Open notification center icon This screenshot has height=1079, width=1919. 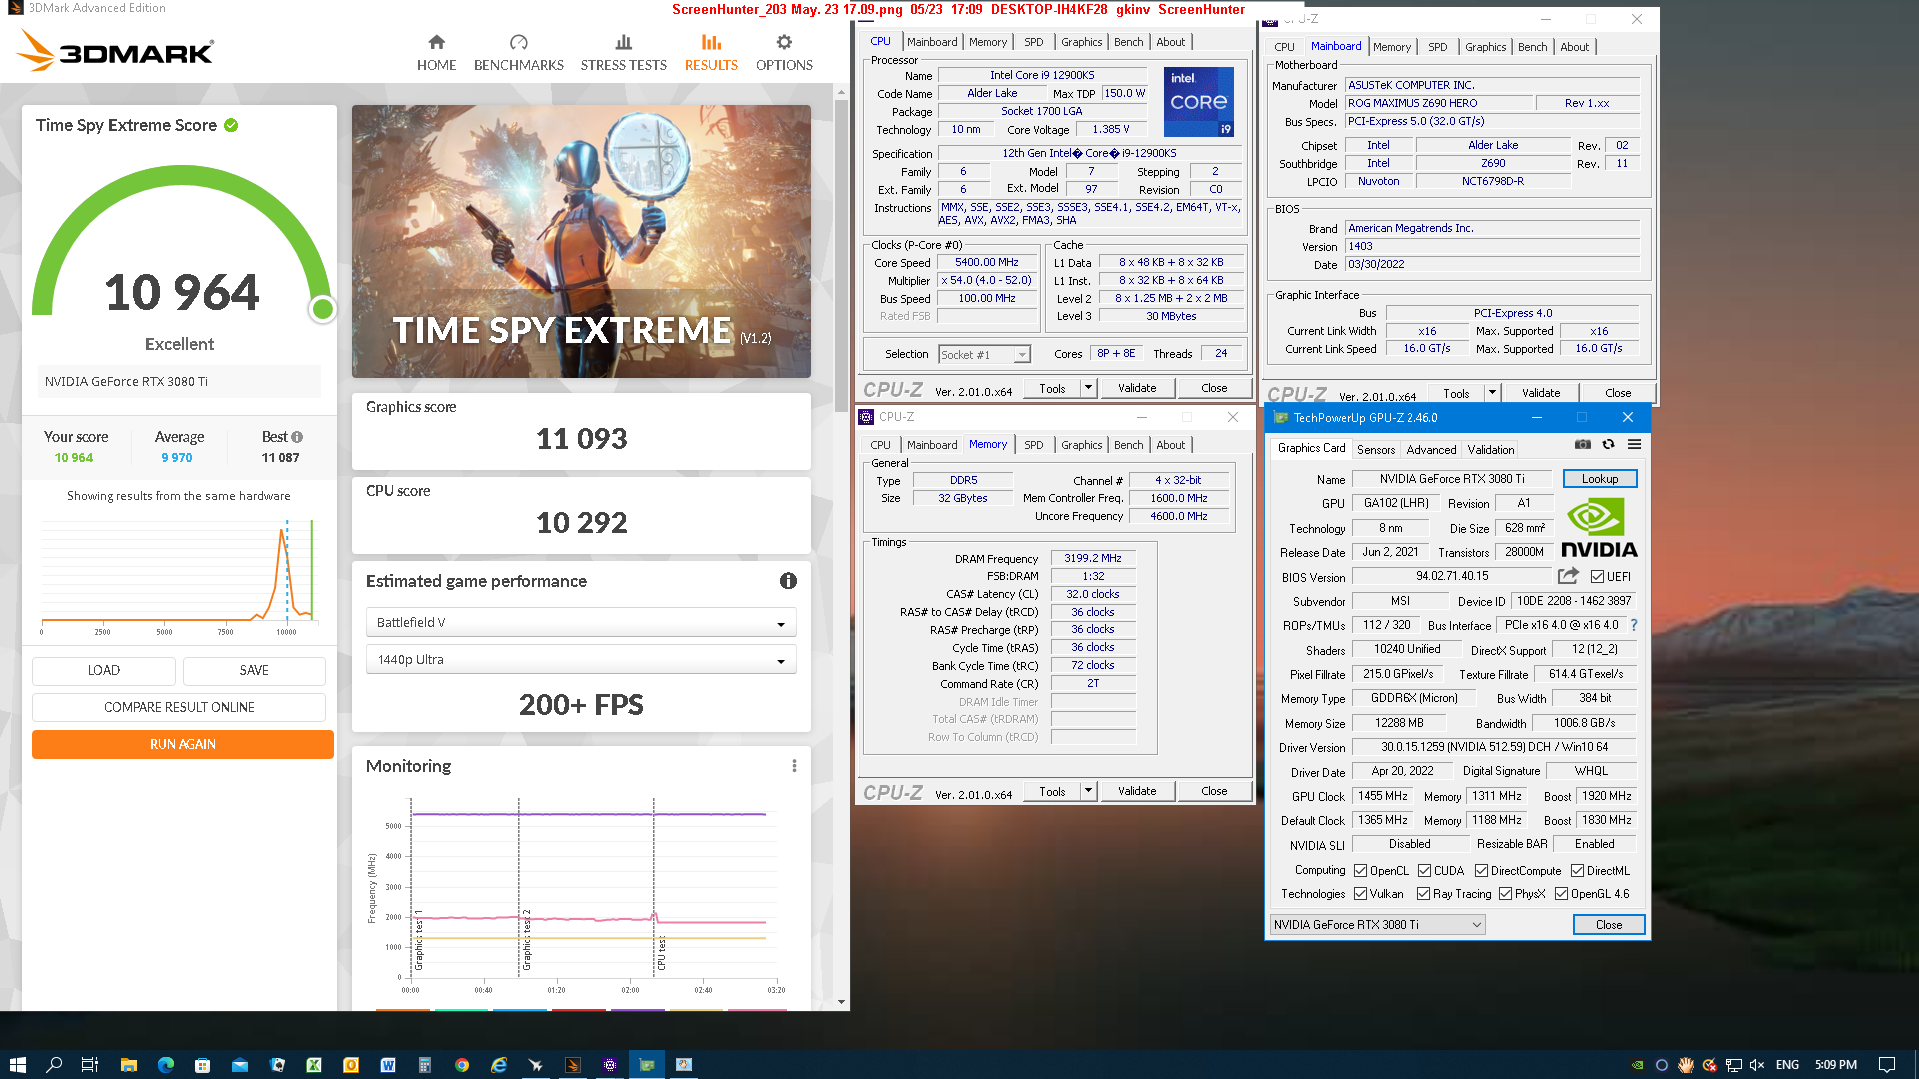click(x=1886, y=1065)
